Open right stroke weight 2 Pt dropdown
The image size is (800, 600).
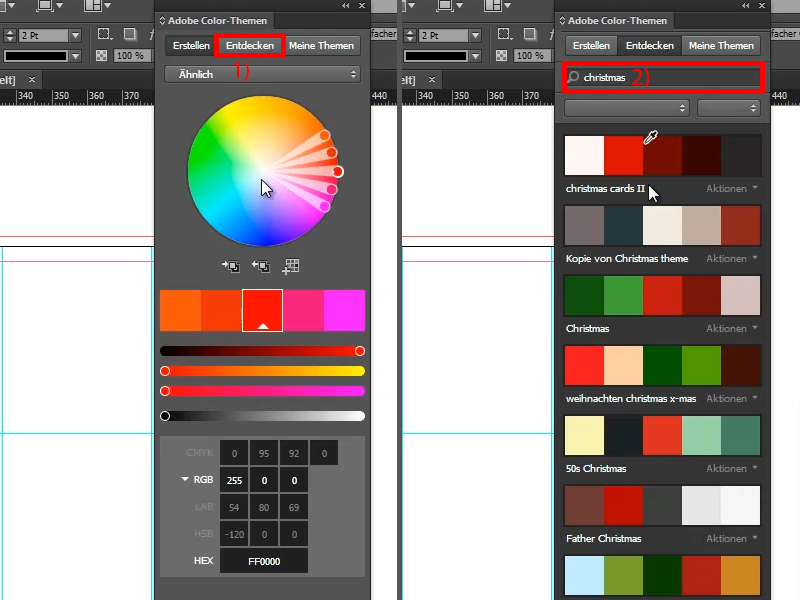coord(476,35)
